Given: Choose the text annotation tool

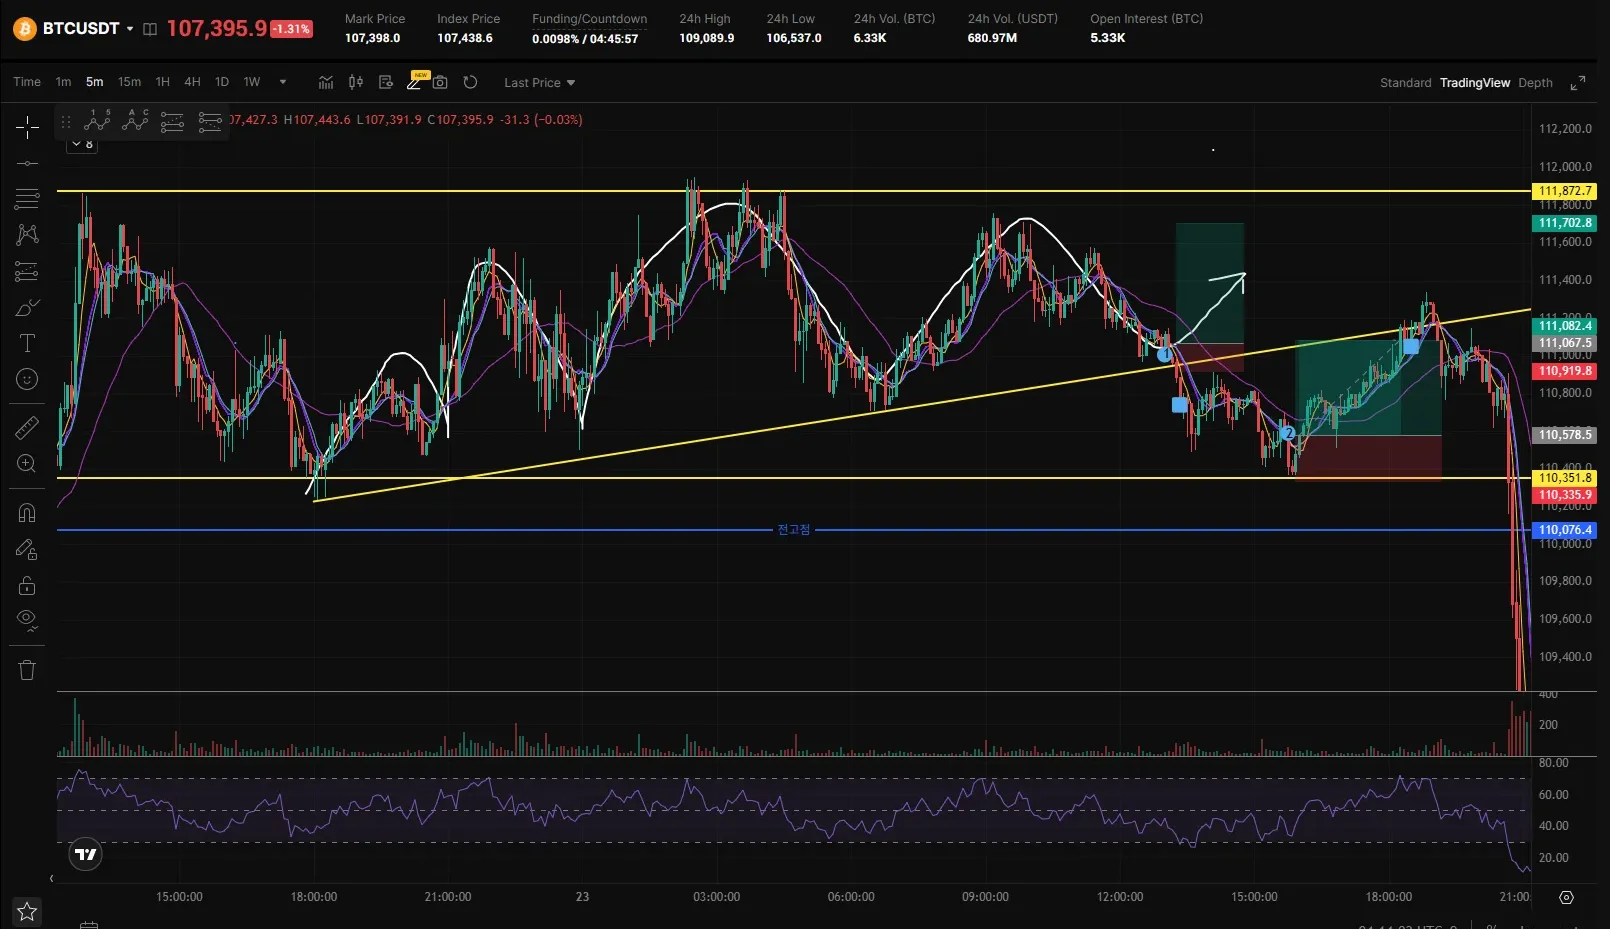Looking at the screenshot, I should click(27, 343).
